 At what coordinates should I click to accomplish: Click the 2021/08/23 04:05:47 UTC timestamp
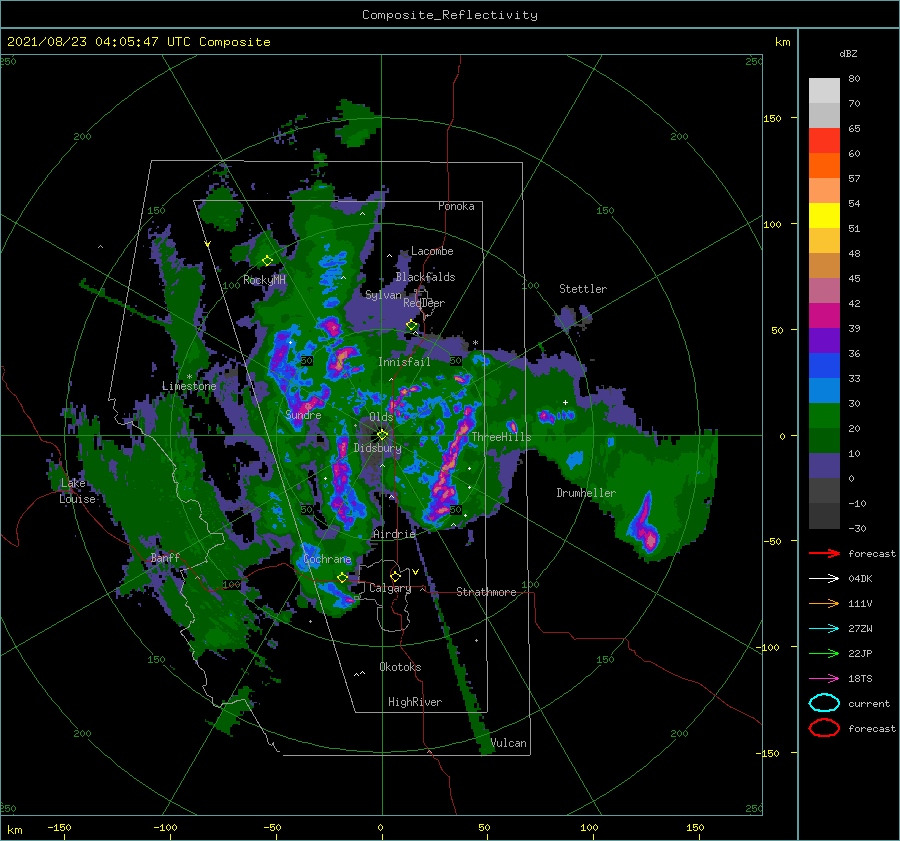click(x=138, y=42)
